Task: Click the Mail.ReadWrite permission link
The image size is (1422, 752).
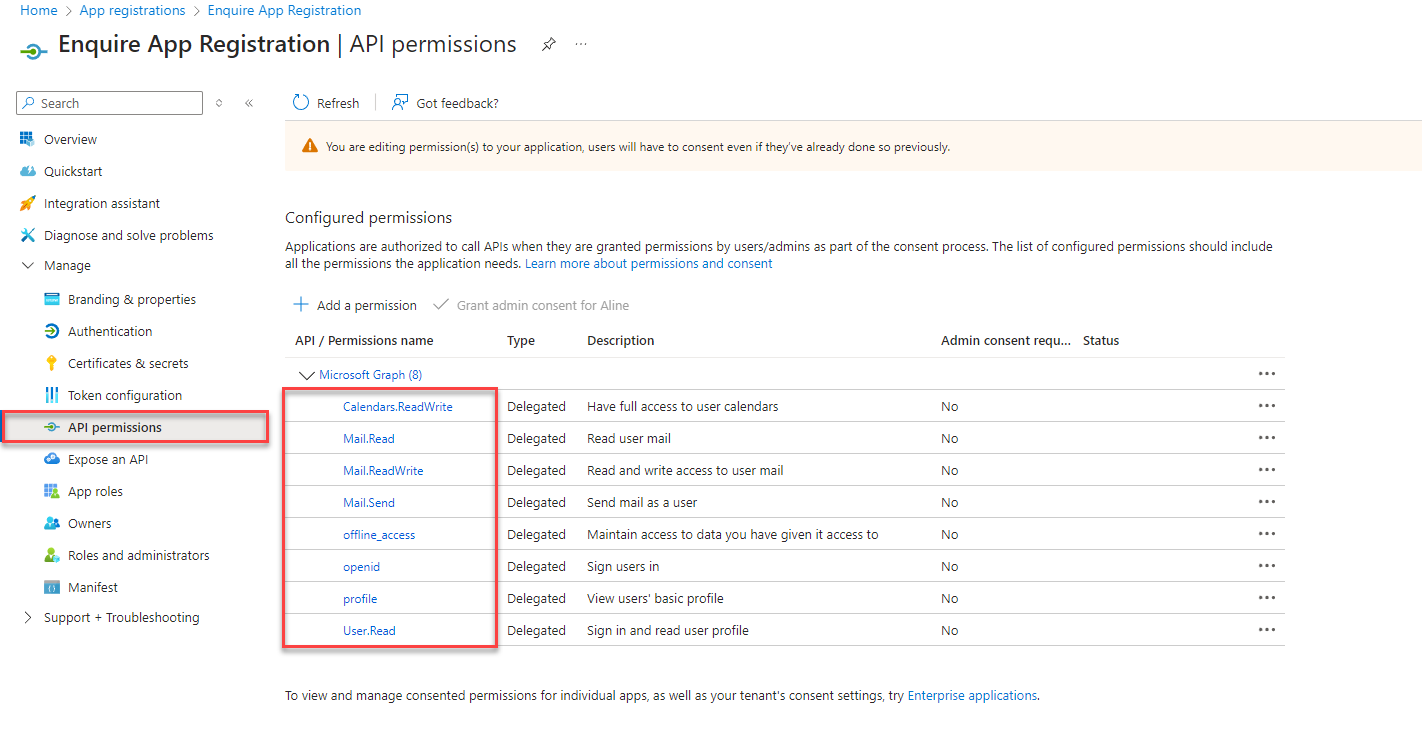Action: 383,470
